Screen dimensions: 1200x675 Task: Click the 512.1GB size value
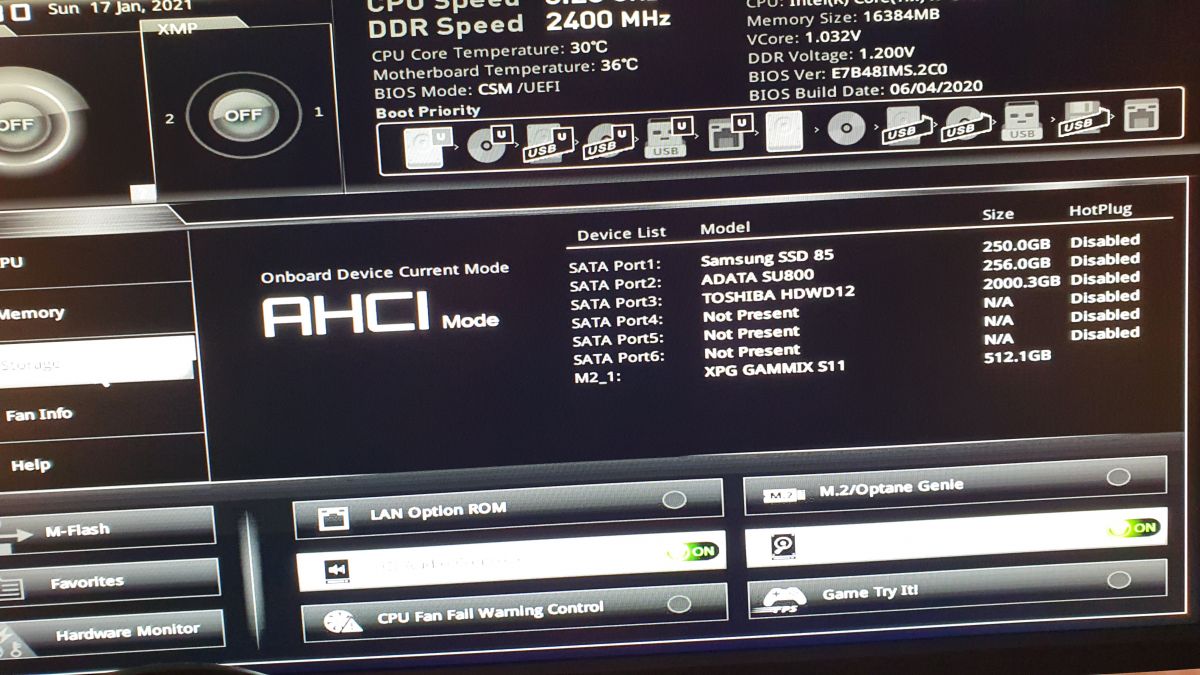1018,356
